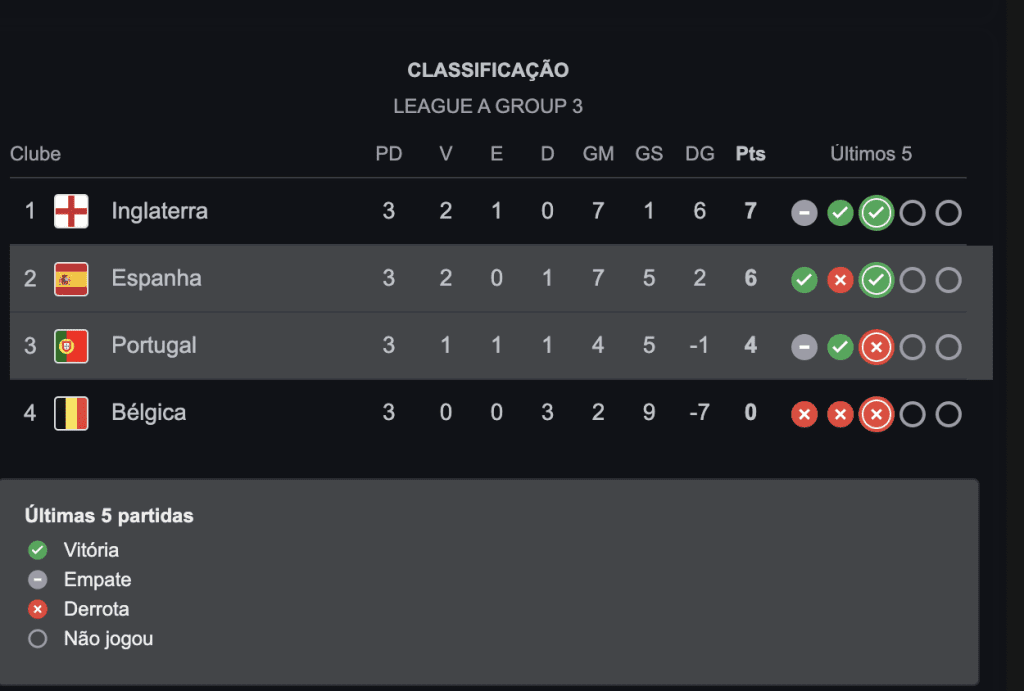The image size is (1024, 691).
Task: Open the Portugal team link
Action: tap(153, 345)
